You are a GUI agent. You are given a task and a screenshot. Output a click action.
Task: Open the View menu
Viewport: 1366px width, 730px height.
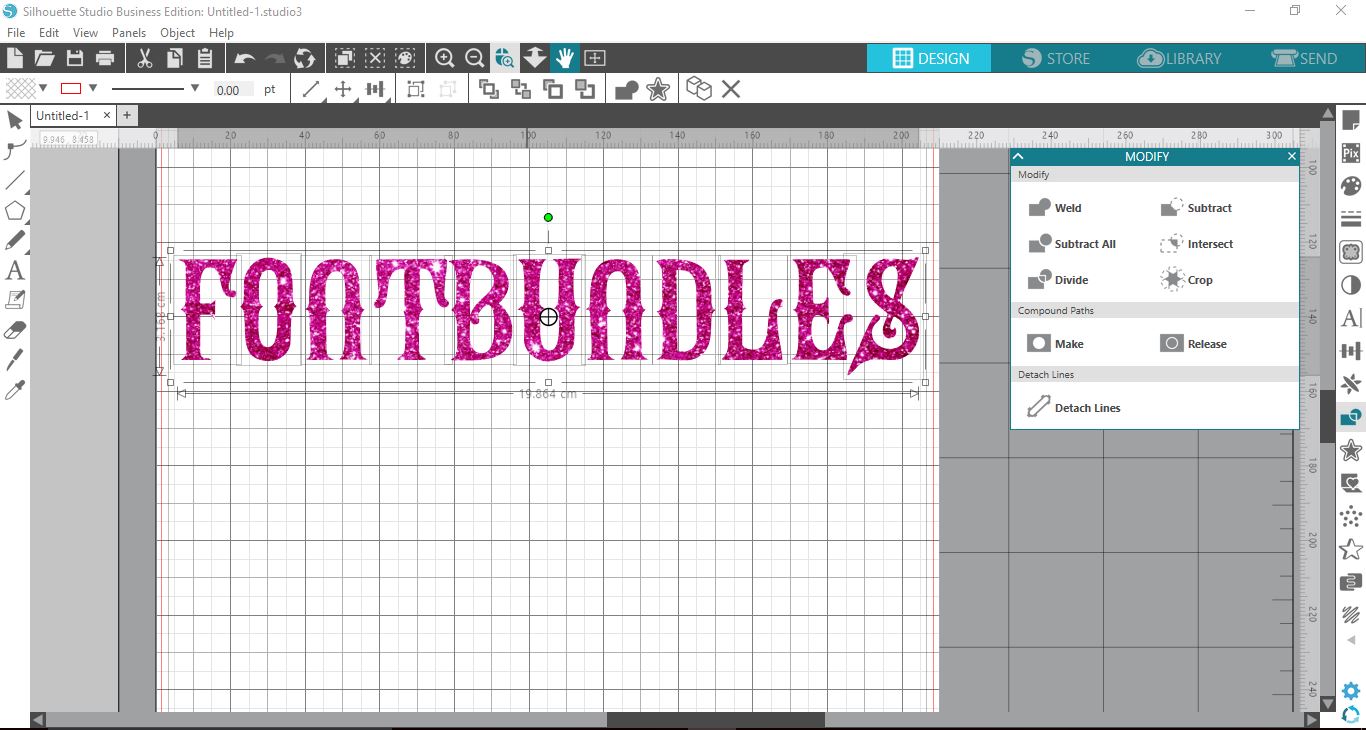pyautogui.click(x=85, y=33)
